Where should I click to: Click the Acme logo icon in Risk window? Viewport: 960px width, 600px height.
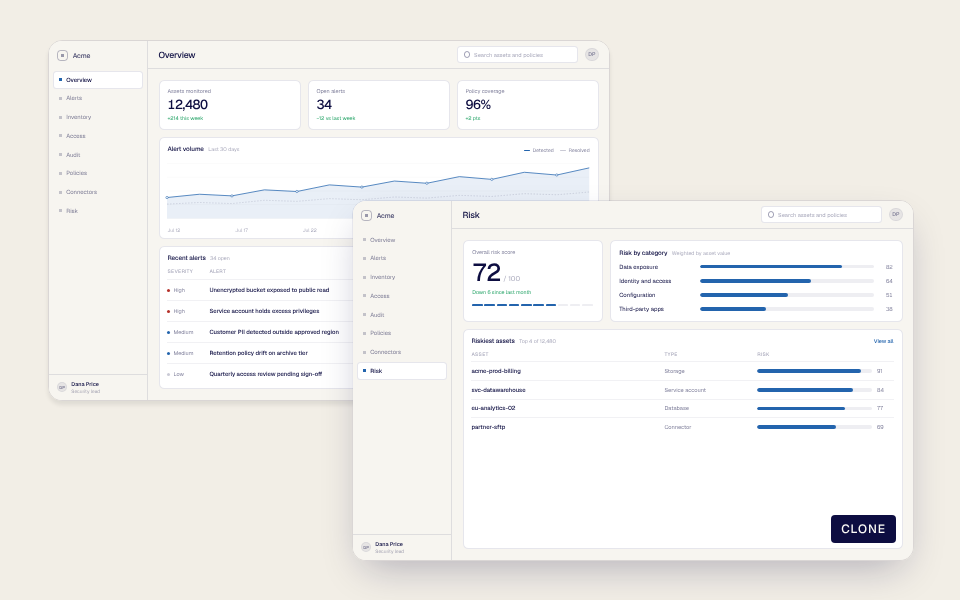tap(366, 216)
